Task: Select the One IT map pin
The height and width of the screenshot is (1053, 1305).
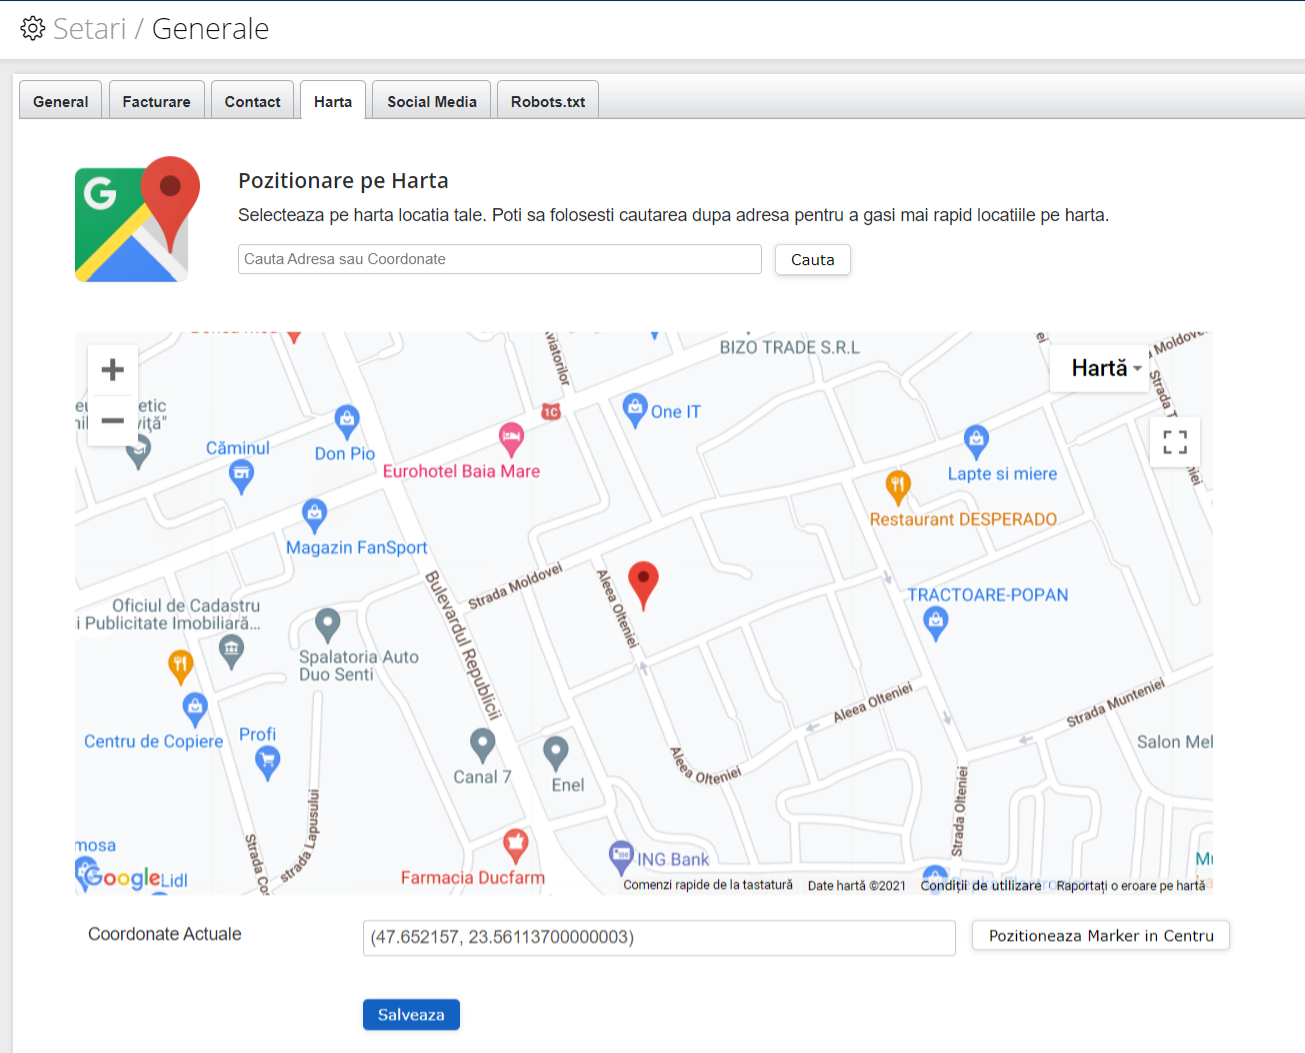Action: 635,410
